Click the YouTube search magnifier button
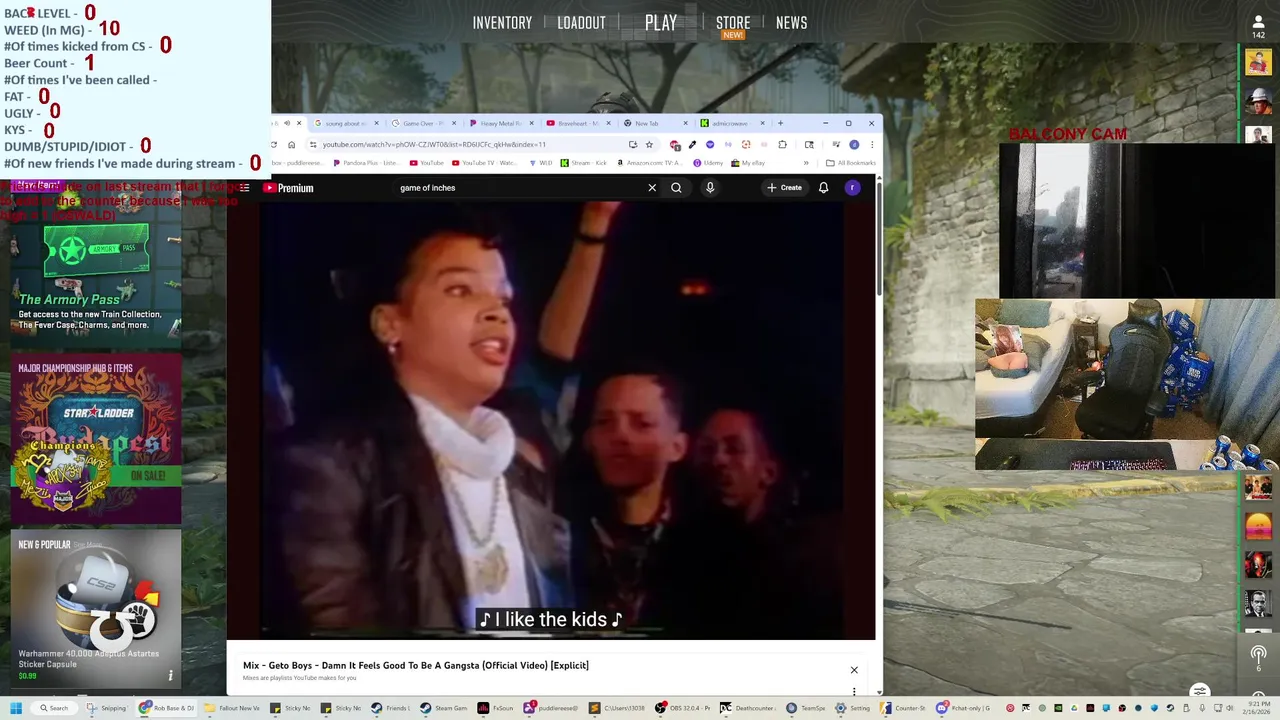 (x=676, y=188)
